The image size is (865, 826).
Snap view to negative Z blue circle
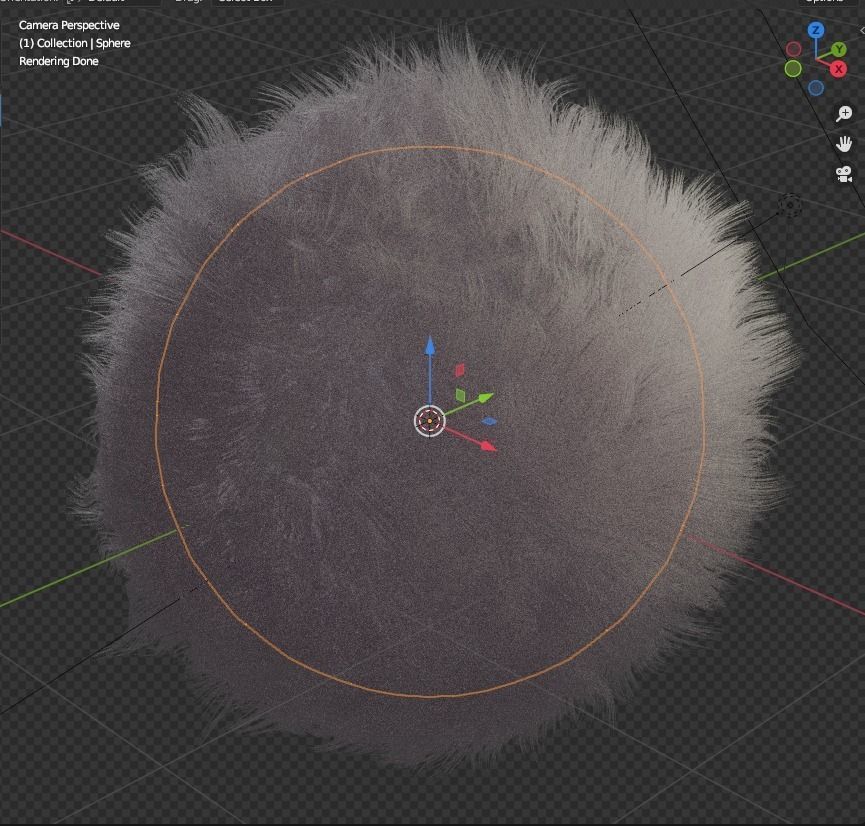click(816, 88)
